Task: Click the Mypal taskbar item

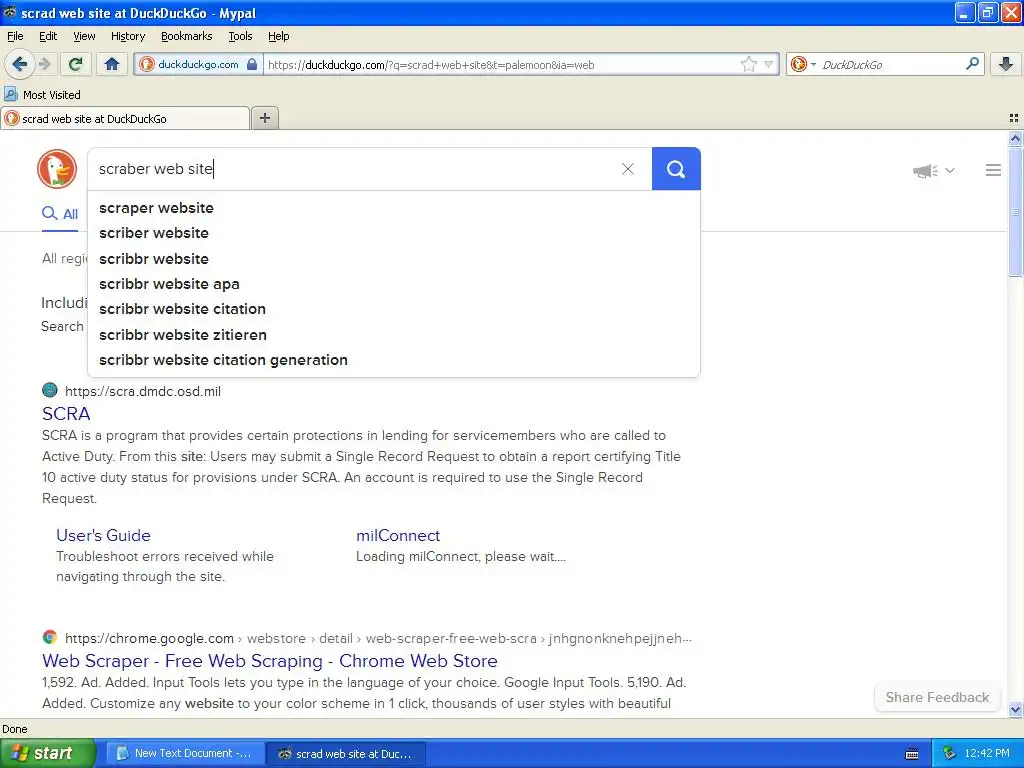Action: 346,754
